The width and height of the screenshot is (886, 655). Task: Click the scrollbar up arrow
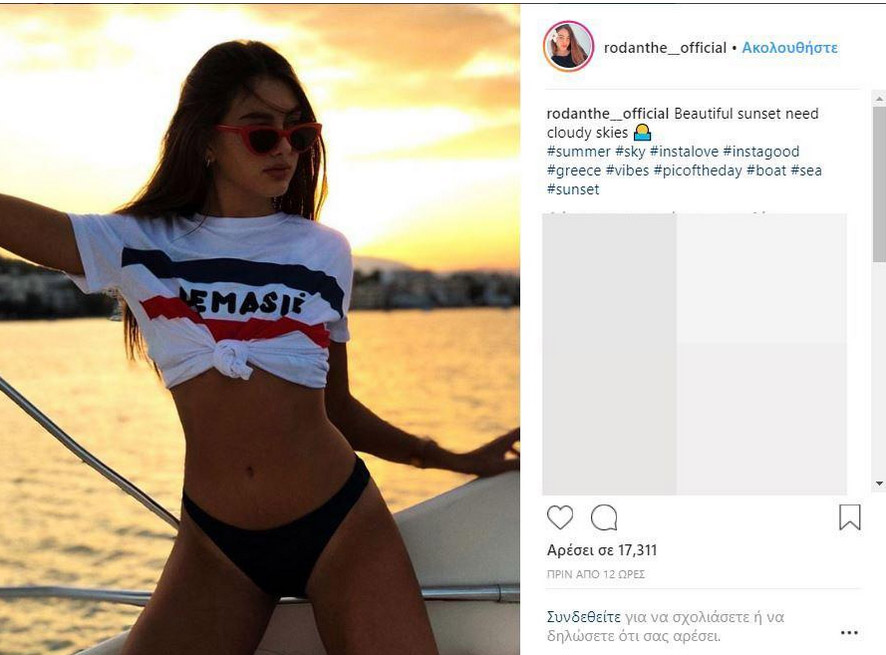(879, 99)
